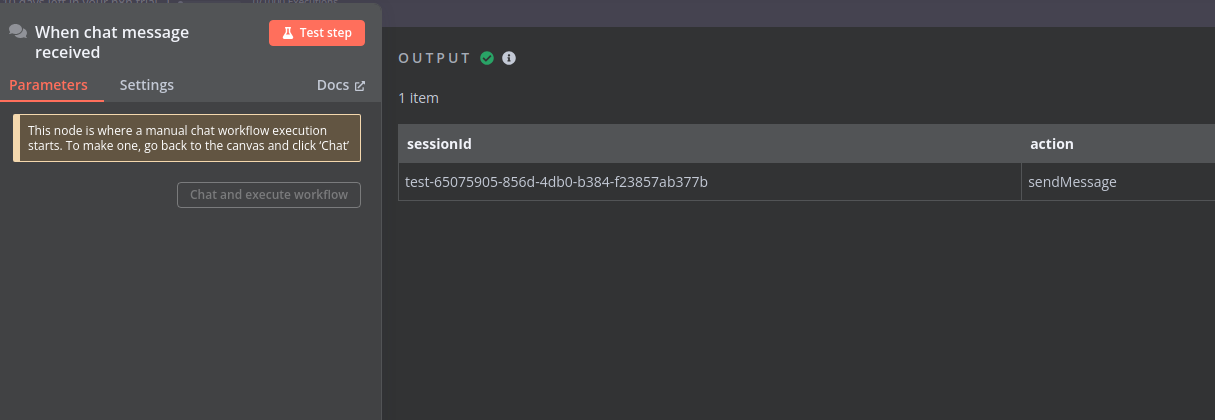
Task: Open the Settings tab
Action: click(x=147, y=85)
